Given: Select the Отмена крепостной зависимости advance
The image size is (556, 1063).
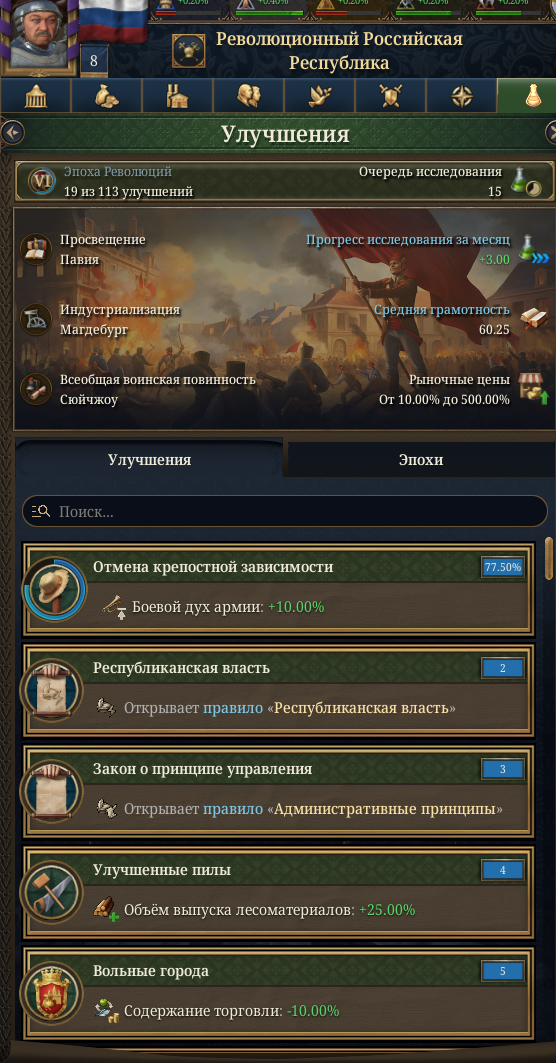Looking at the screenshot, I should click(x=278, y=588).
